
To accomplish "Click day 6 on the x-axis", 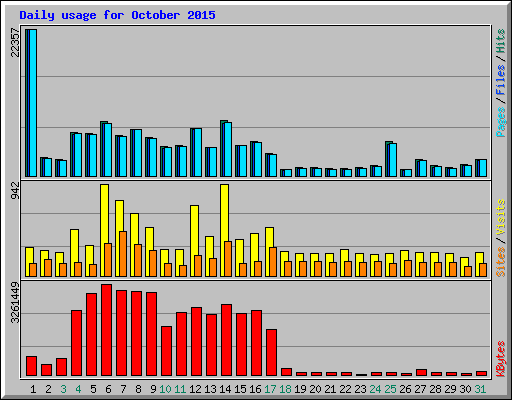I will [108, 389].
